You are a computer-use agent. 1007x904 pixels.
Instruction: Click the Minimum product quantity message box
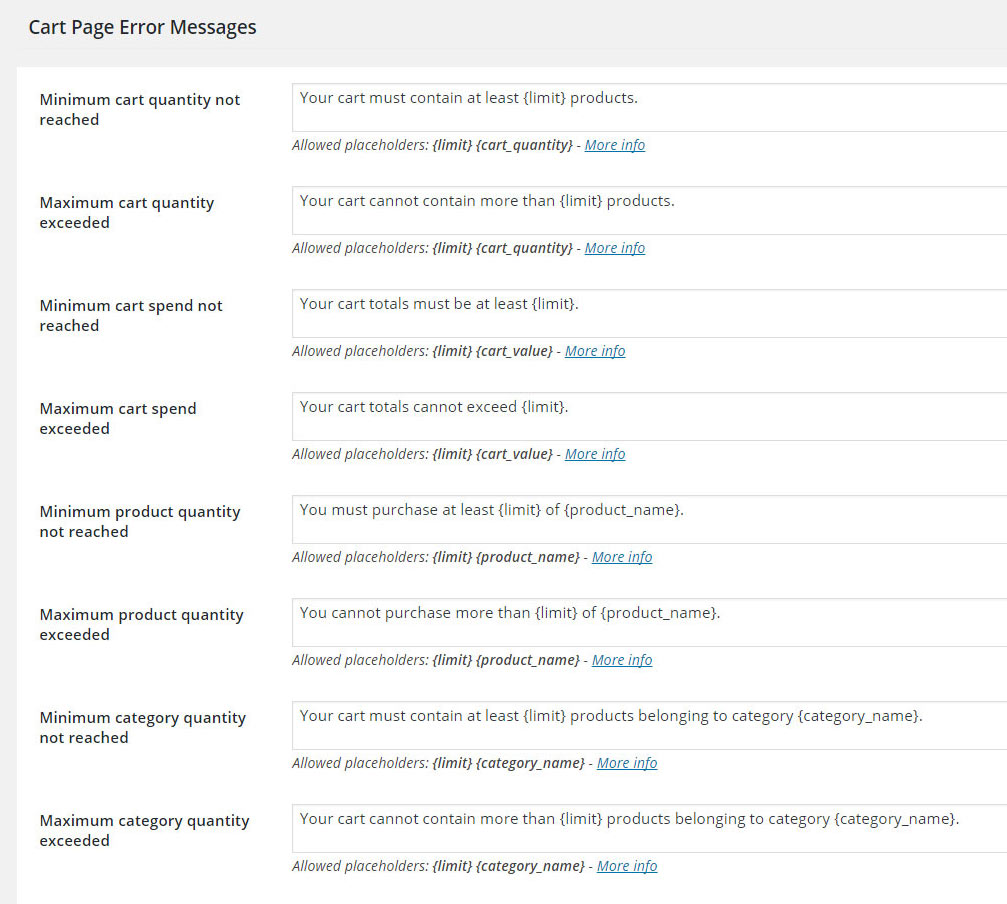coord(650,519)
